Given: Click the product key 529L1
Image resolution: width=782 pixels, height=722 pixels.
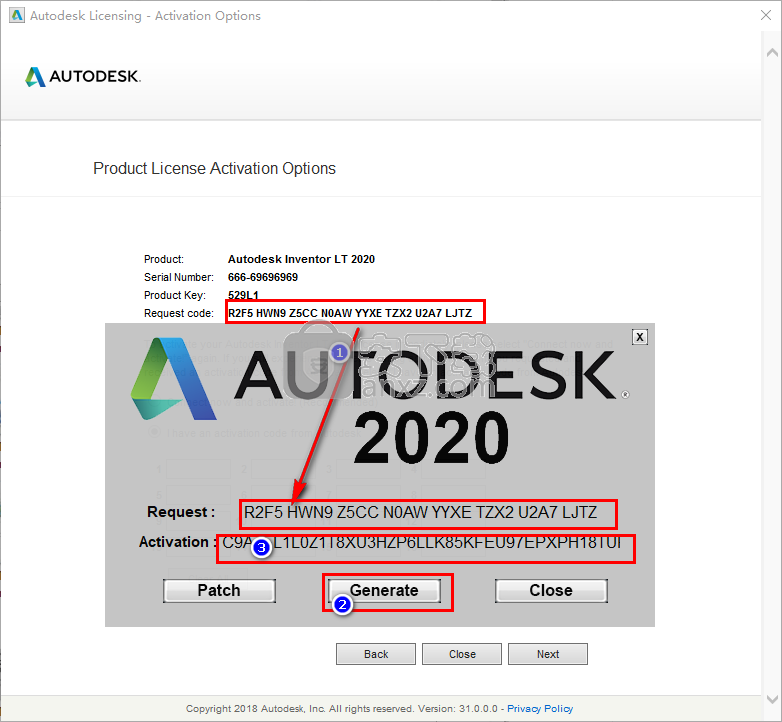Looking at the screenshot, I should pyautogui.click(x=243, y=295).
